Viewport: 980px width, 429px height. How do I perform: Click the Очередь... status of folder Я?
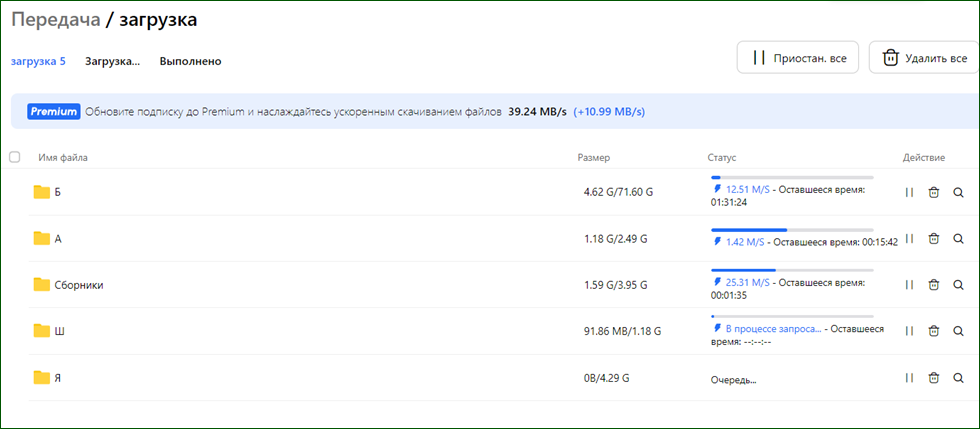point(733,379)
